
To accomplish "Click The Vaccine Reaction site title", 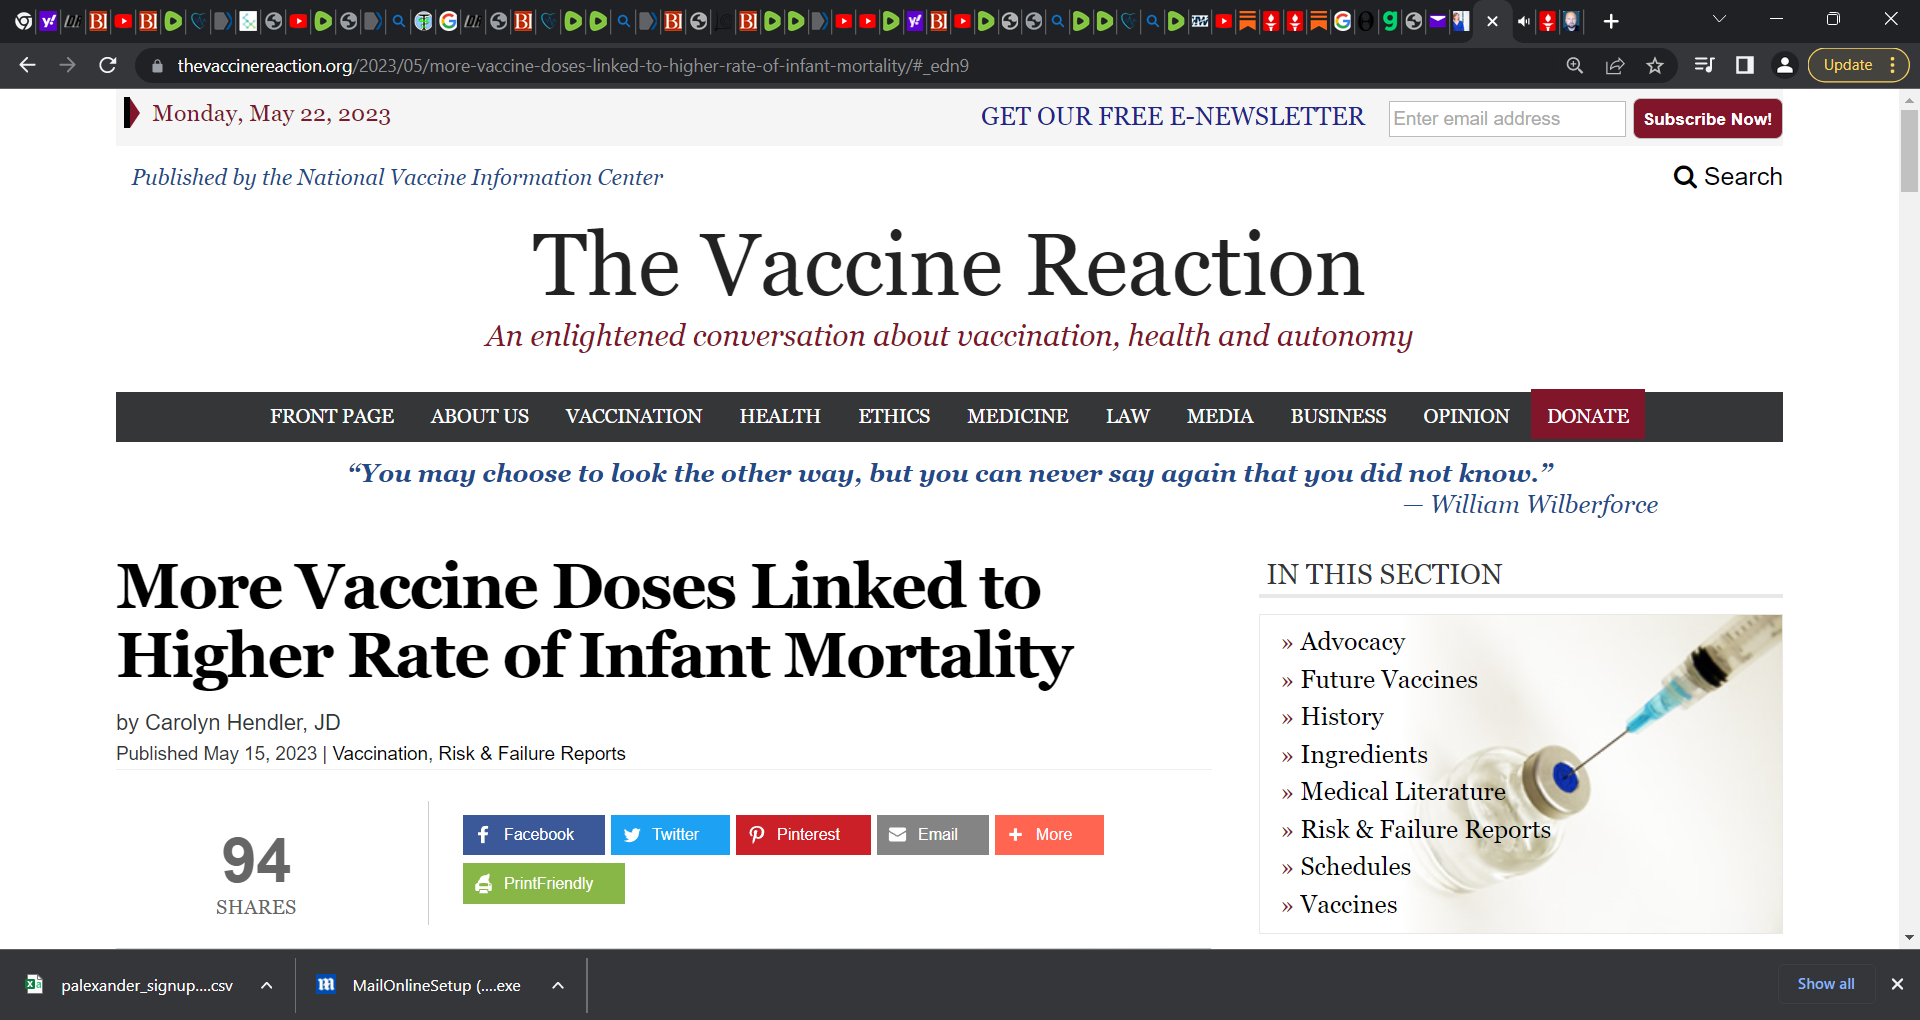I will point(948,265).
